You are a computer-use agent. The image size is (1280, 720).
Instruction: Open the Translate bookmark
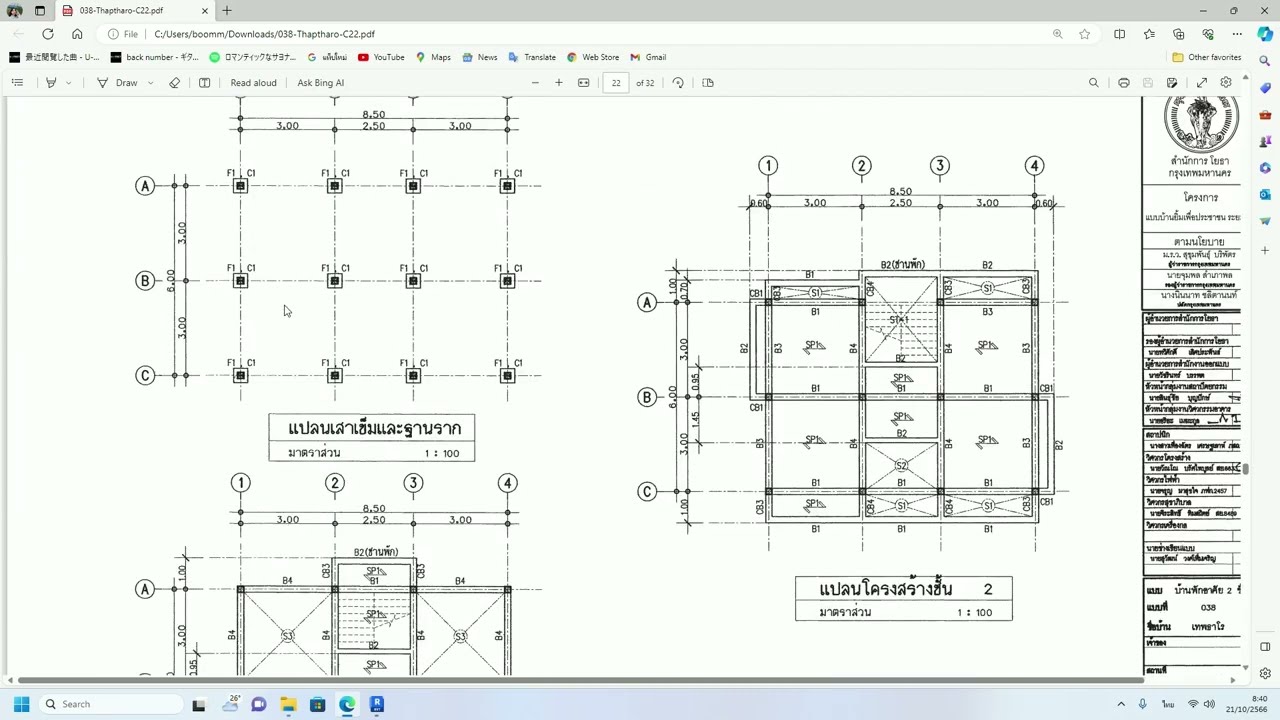(532, 57)
